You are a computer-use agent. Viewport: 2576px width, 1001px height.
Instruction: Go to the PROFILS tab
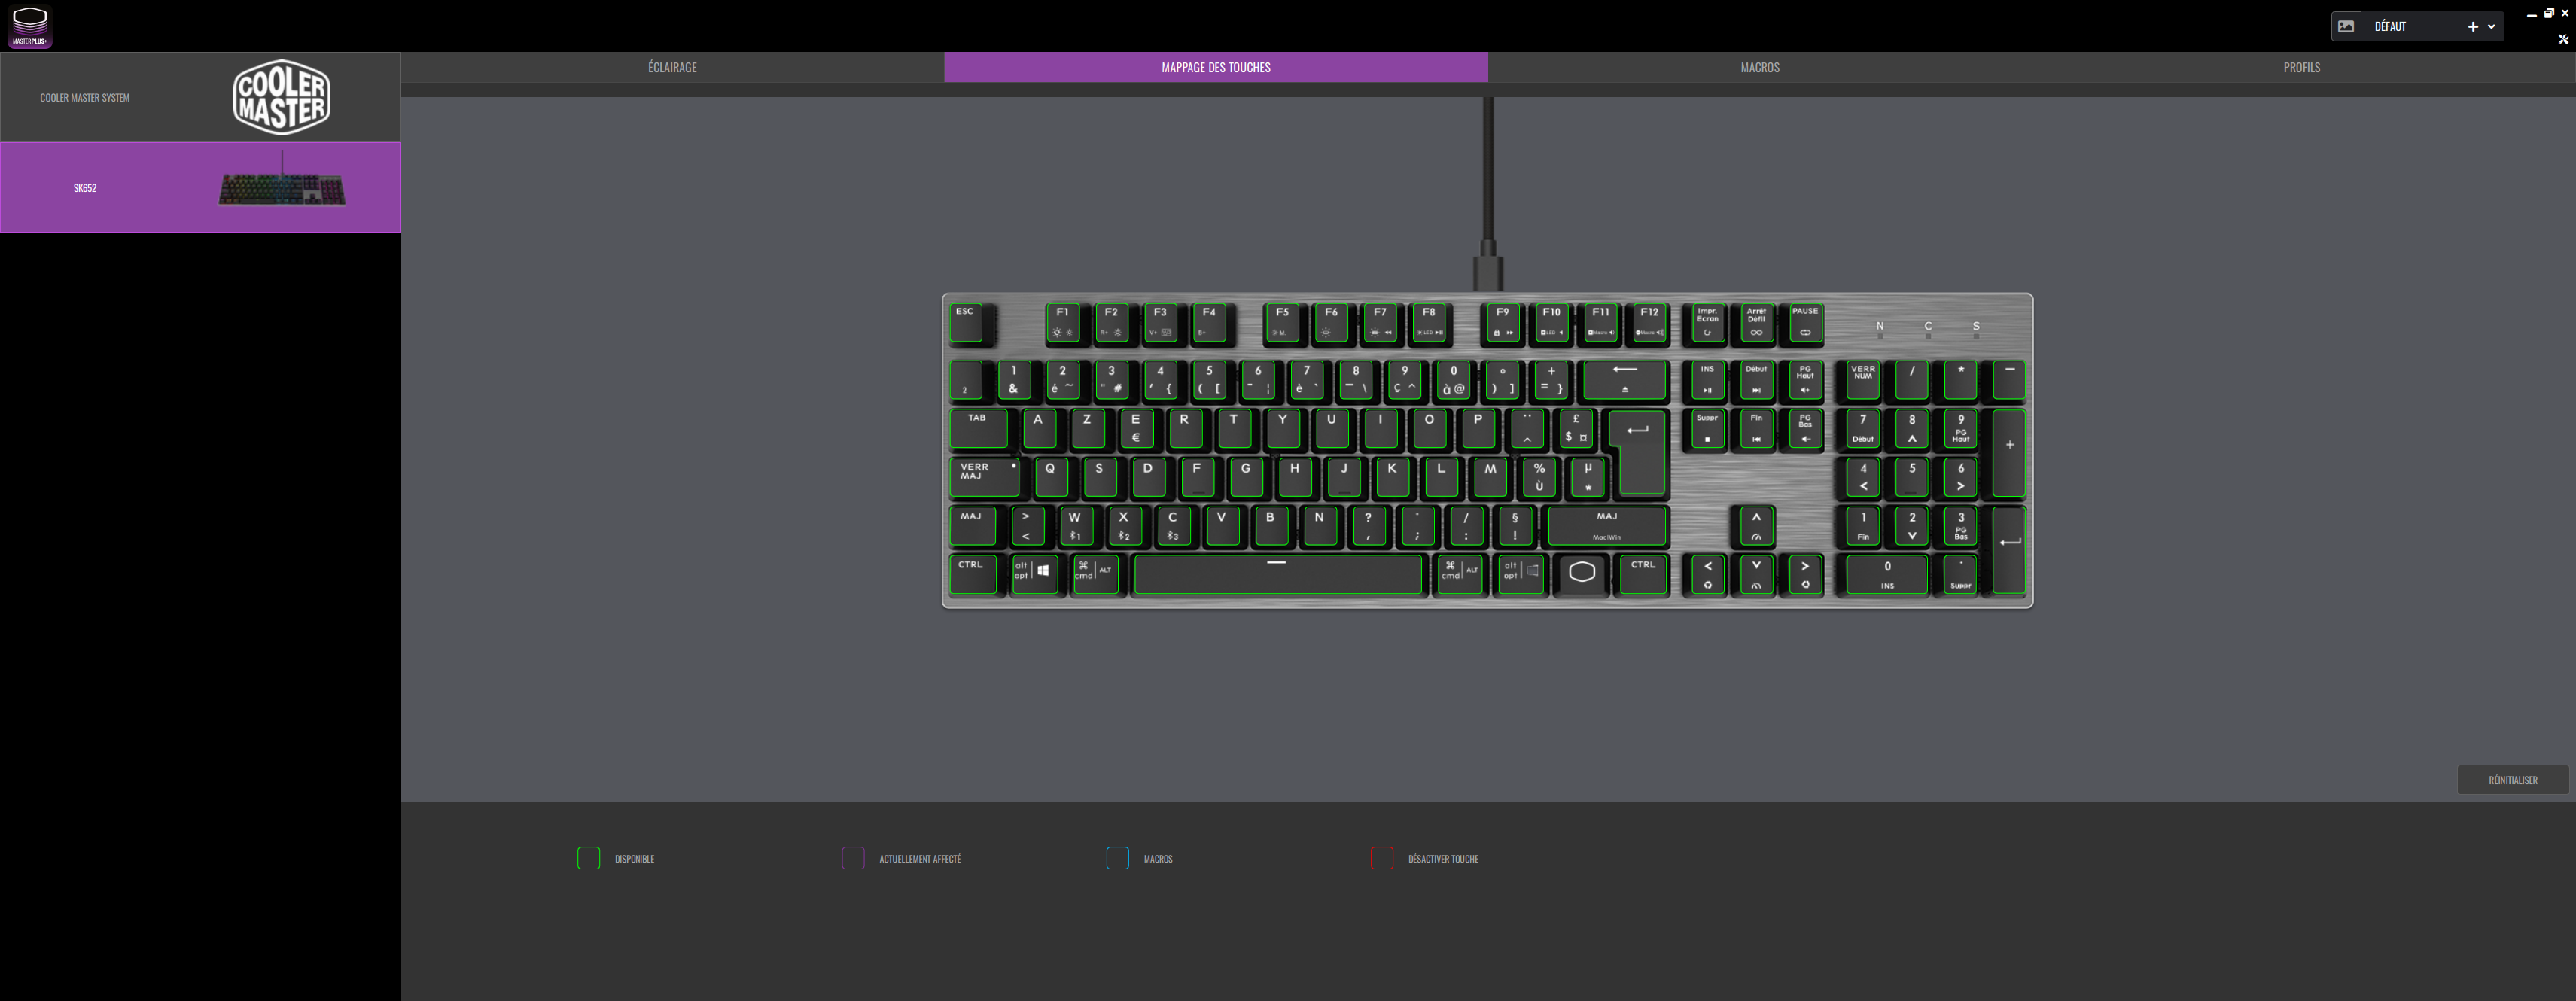(2301, 67)
